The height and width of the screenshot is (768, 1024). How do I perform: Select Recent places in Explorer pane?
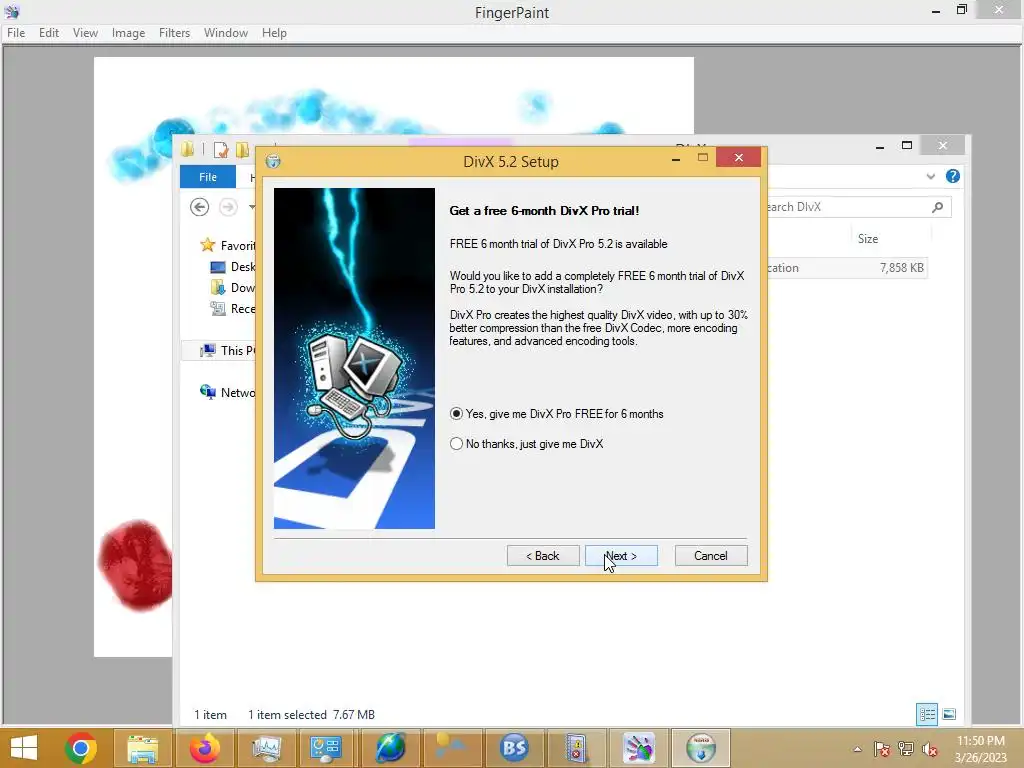[232, 308]
